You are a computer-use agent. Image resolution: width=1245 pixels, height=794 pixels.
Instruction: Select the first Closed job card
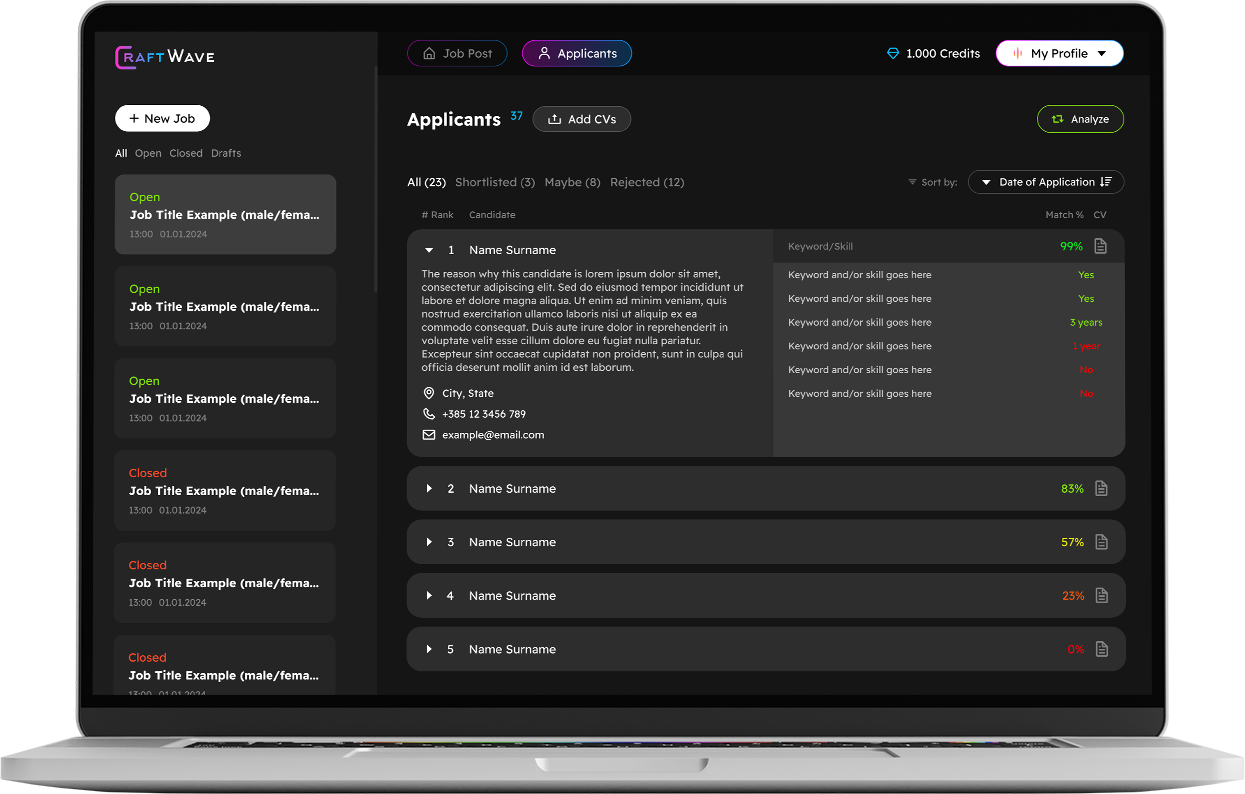point(225,490)
